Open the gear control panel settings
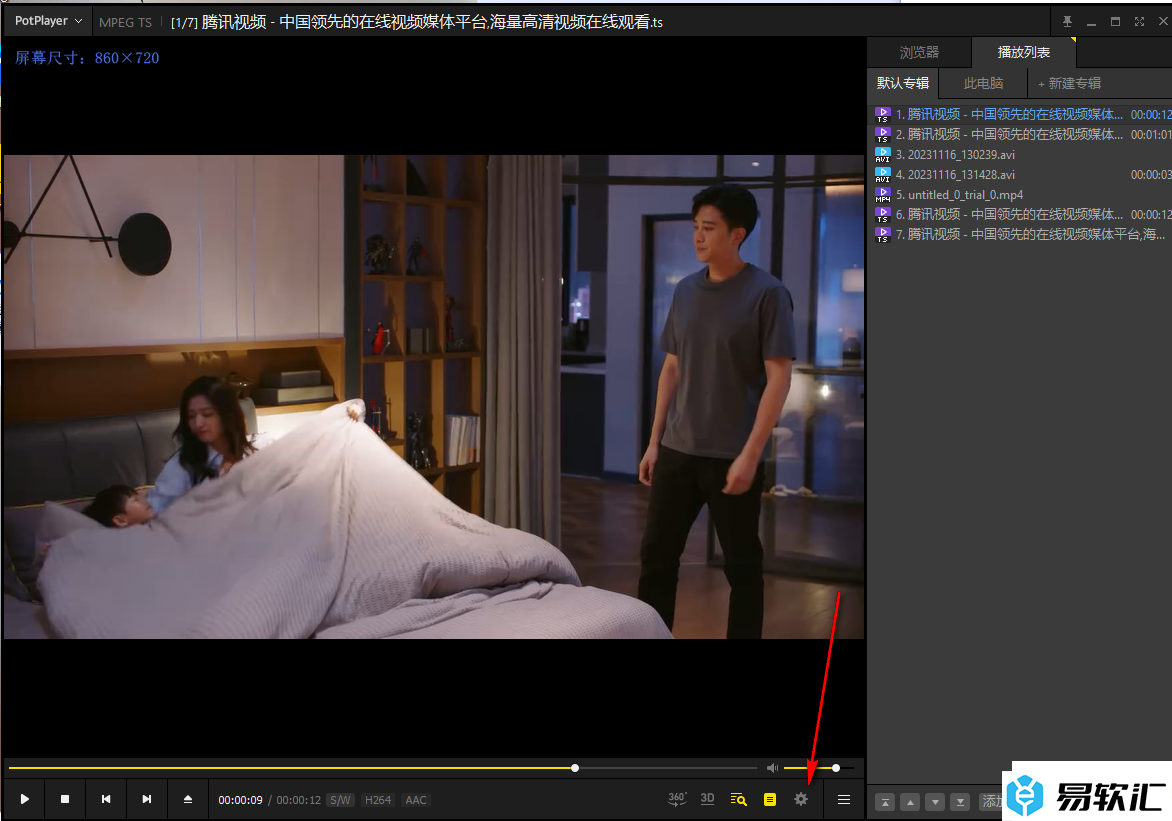Viewport: 1172px width, 821px height. pos(801,799)
